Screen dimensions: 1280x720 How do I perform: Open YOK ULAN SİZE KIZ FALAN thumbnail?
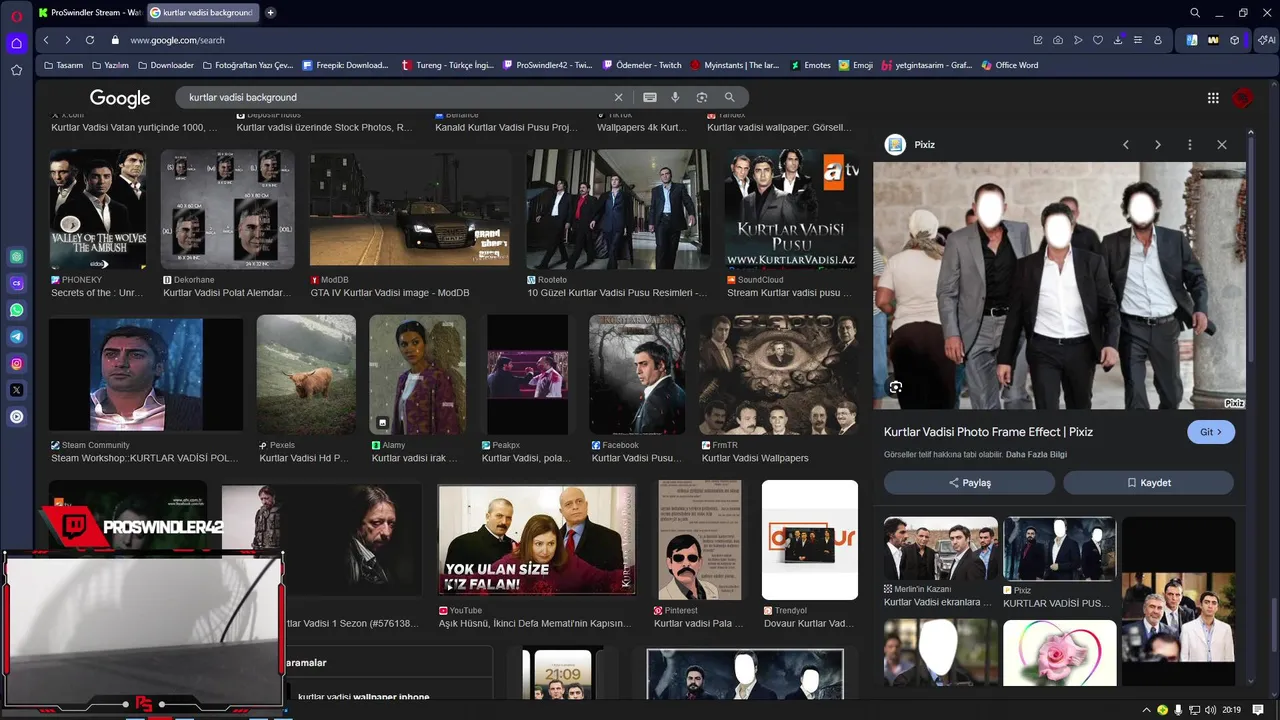pyautogui.click(x=537, y=540)
